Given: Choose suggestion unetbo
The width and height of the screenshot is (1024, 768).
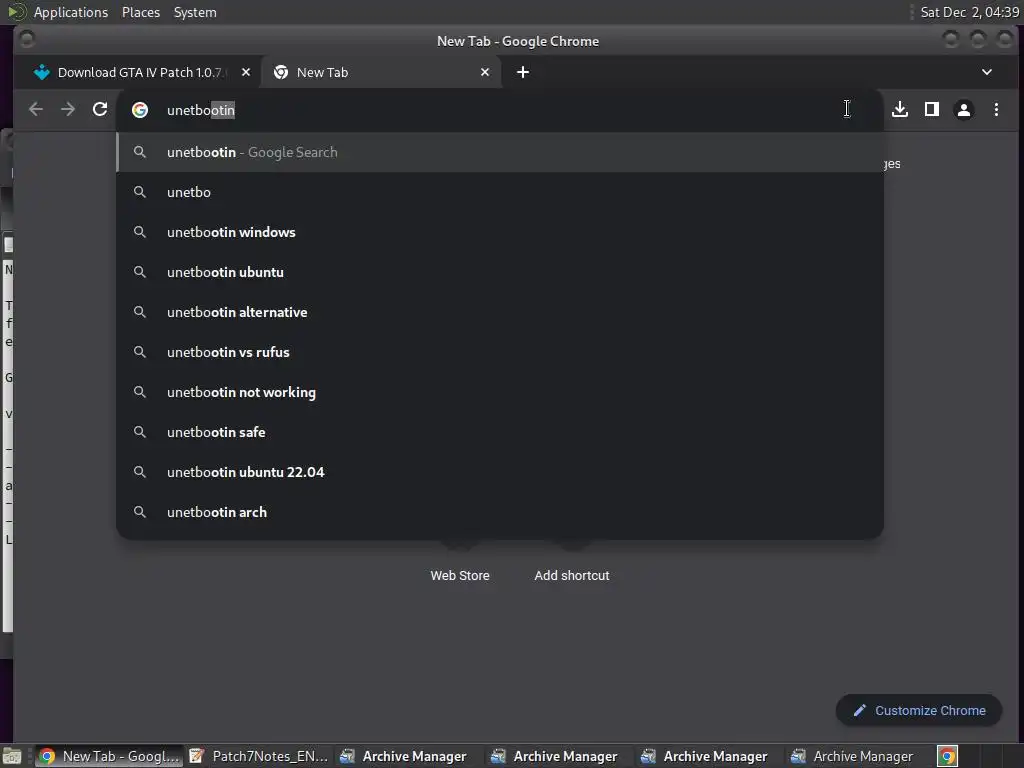Looking at the screenshot, I should 500,192.
